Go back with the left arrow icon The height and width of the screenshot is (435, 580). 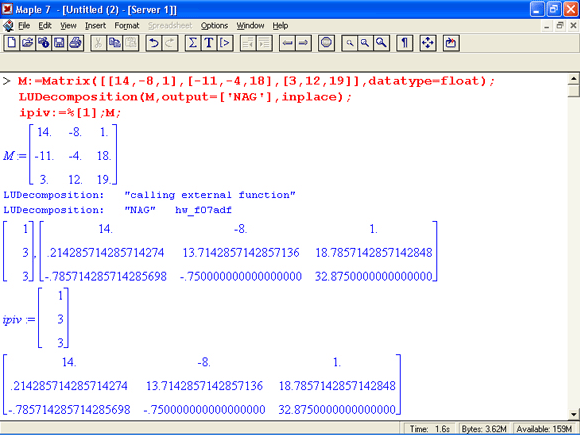tap(287, 43)
